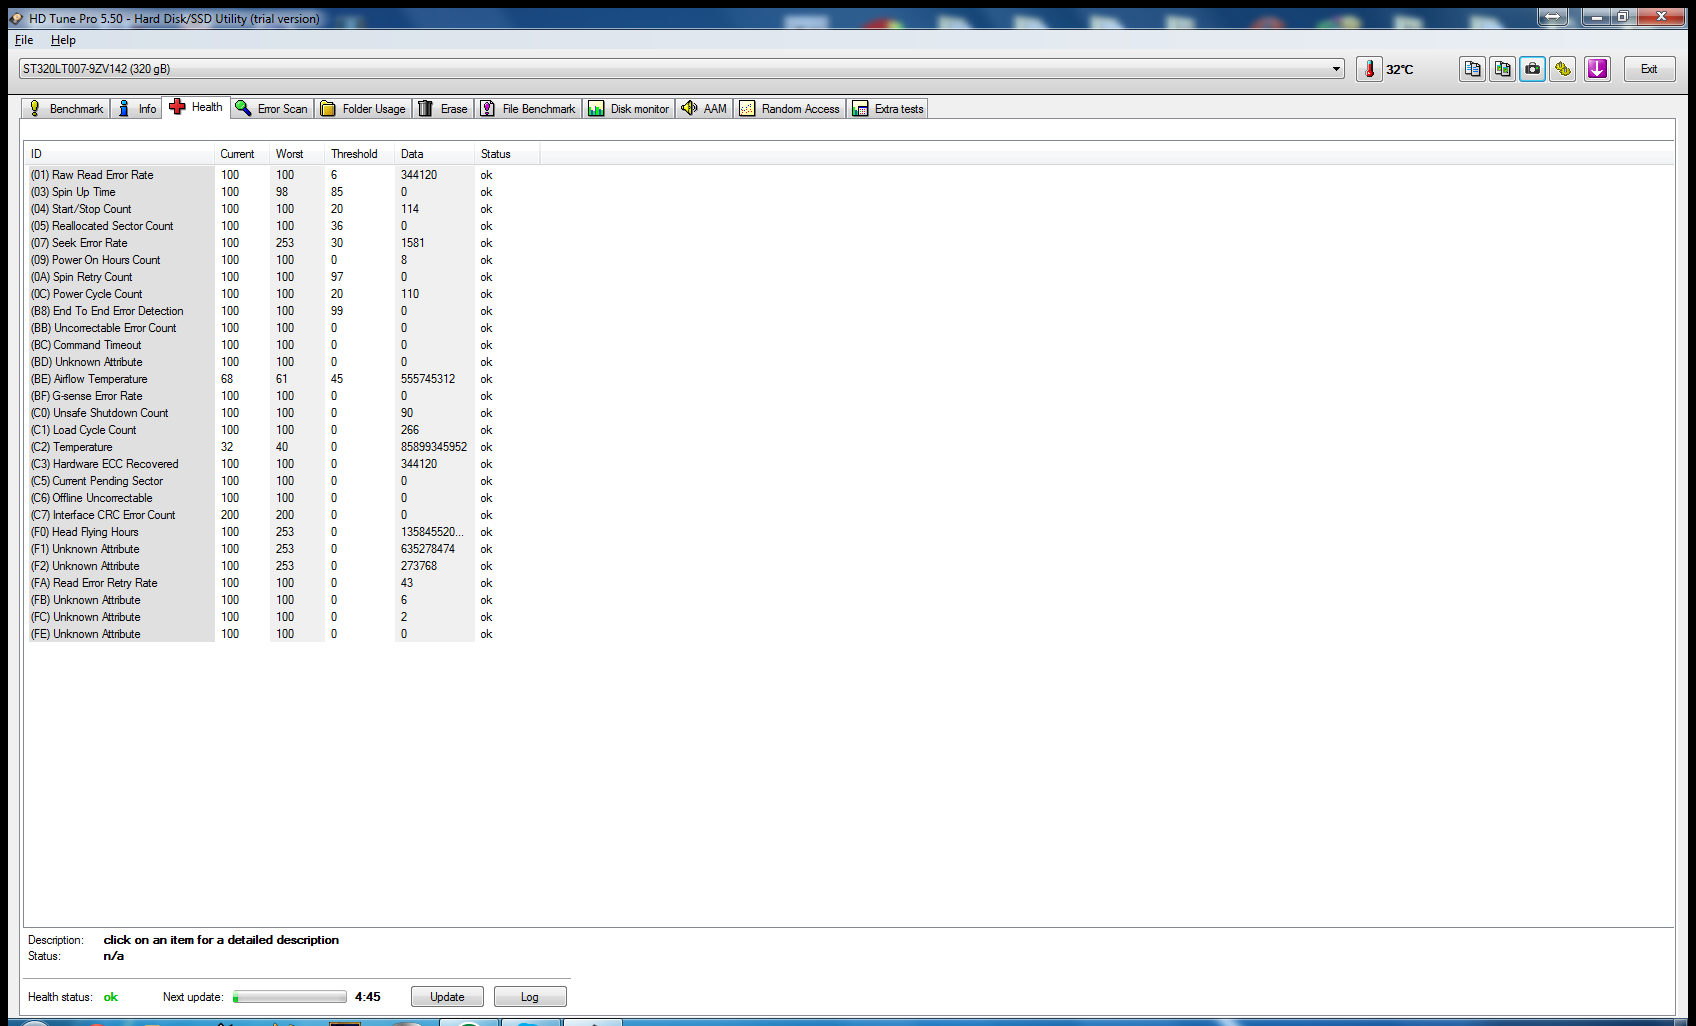This screenshot has height=1026, width=1696.
Task: Open the Help menu
Action: pos(63,40)
